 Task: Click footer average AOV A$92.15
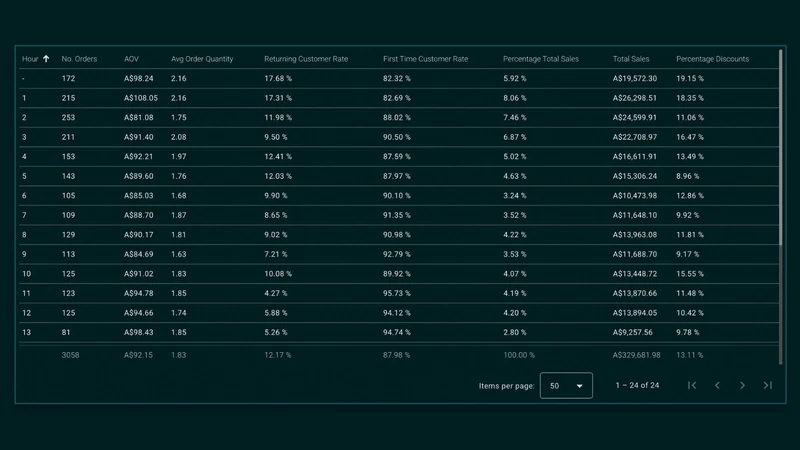click(x=138, y=355)
